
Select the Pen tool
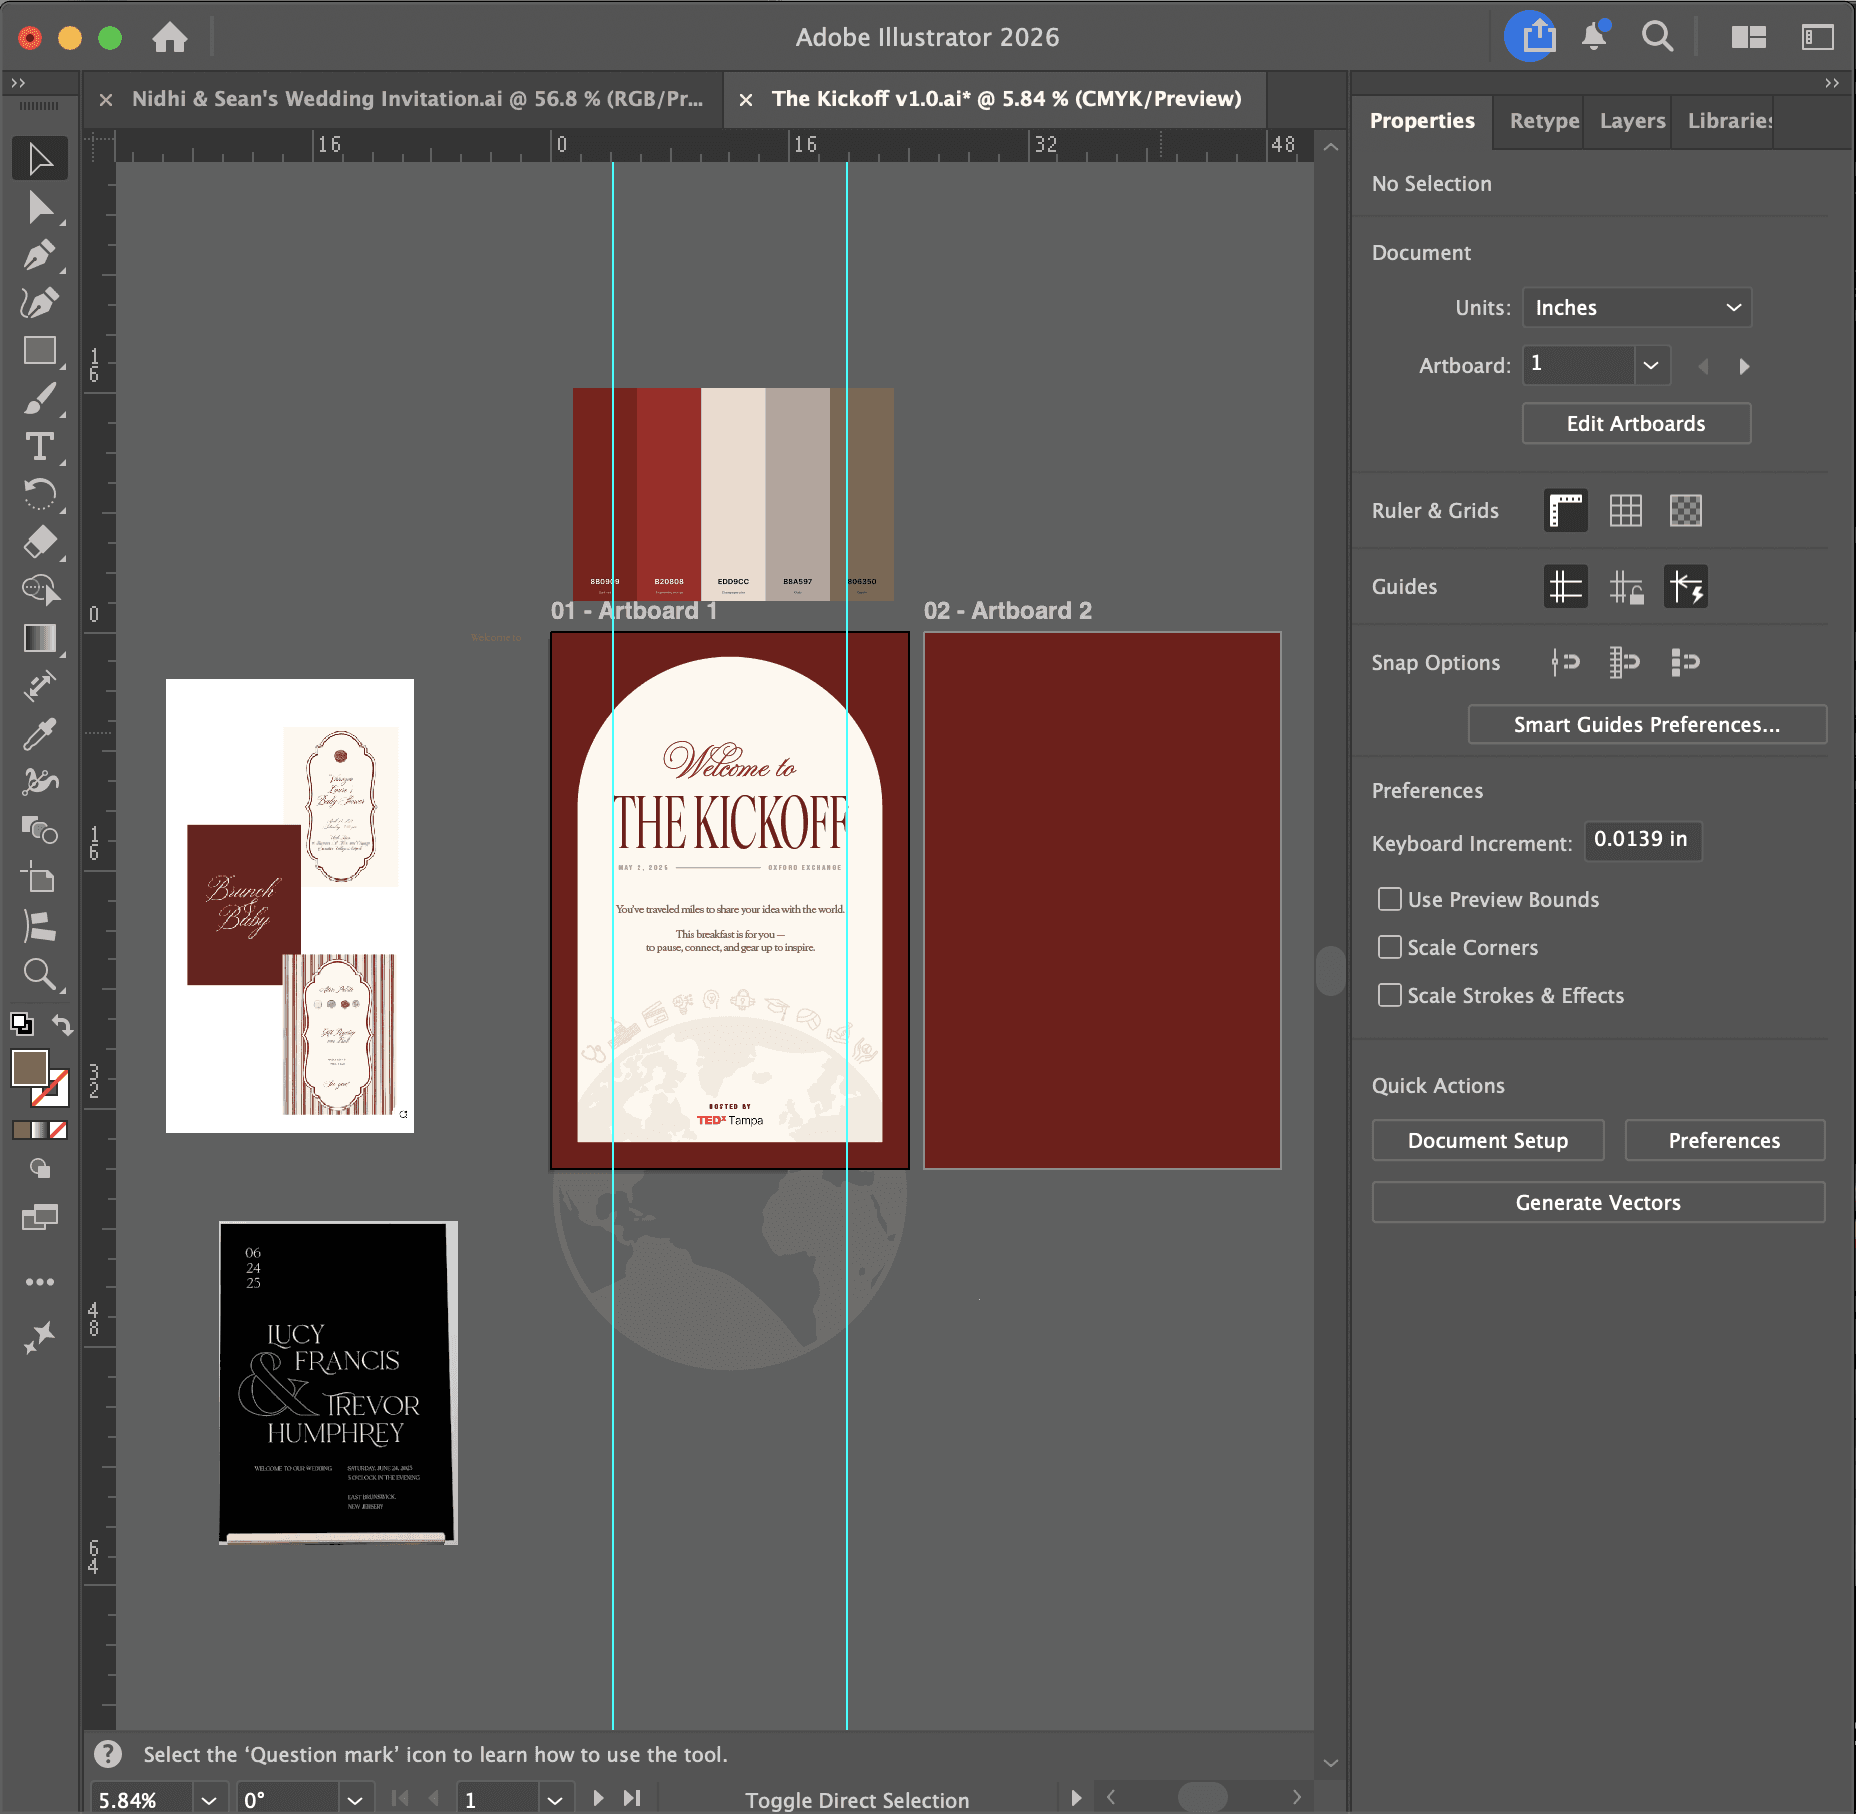point(39,255)
